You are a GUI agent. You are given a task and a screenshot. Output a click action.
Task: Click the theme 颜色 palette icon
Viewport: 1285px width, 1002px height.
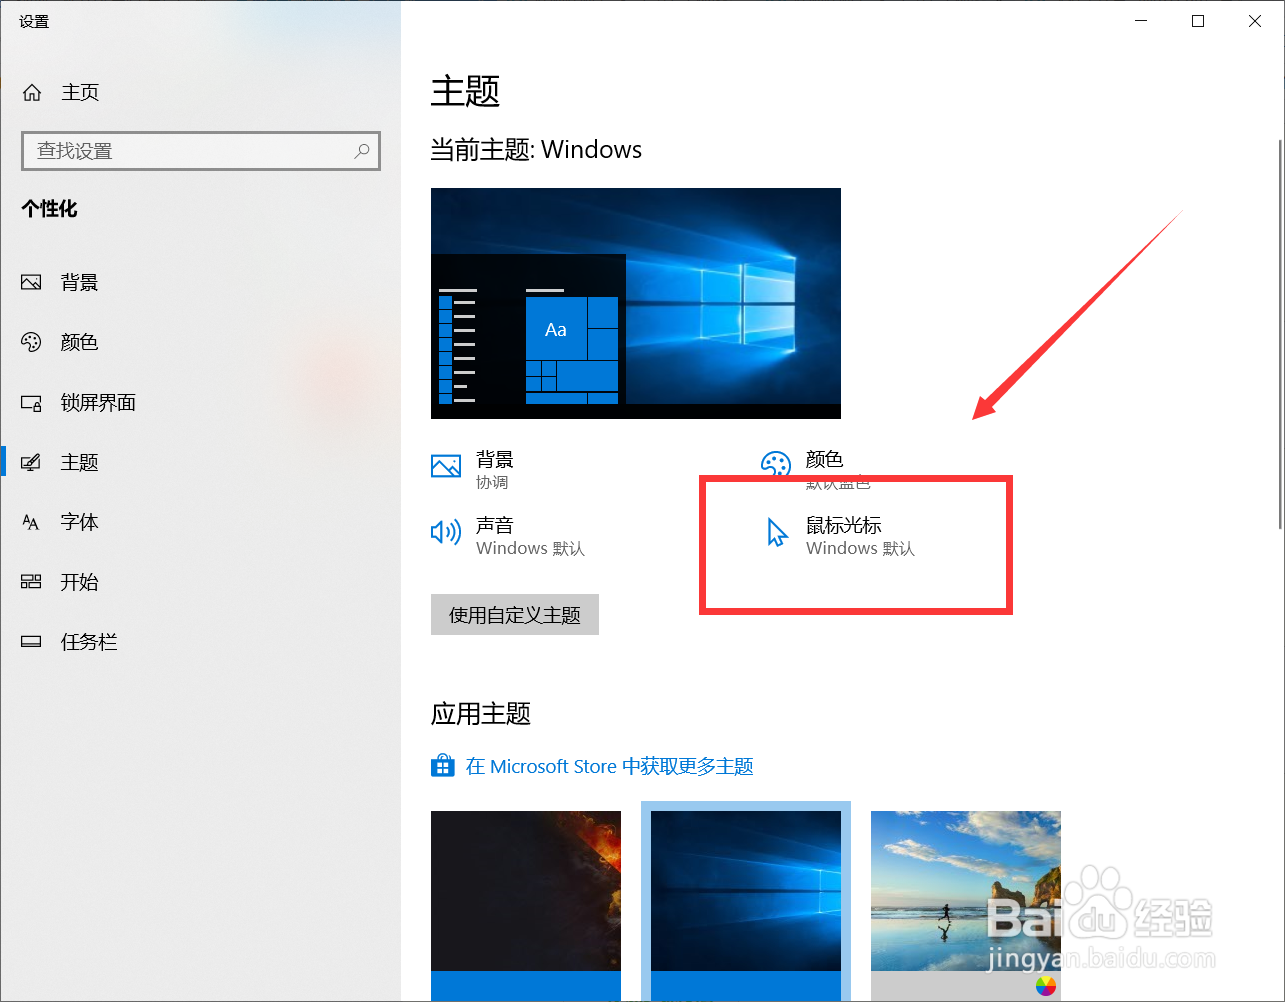776,465
